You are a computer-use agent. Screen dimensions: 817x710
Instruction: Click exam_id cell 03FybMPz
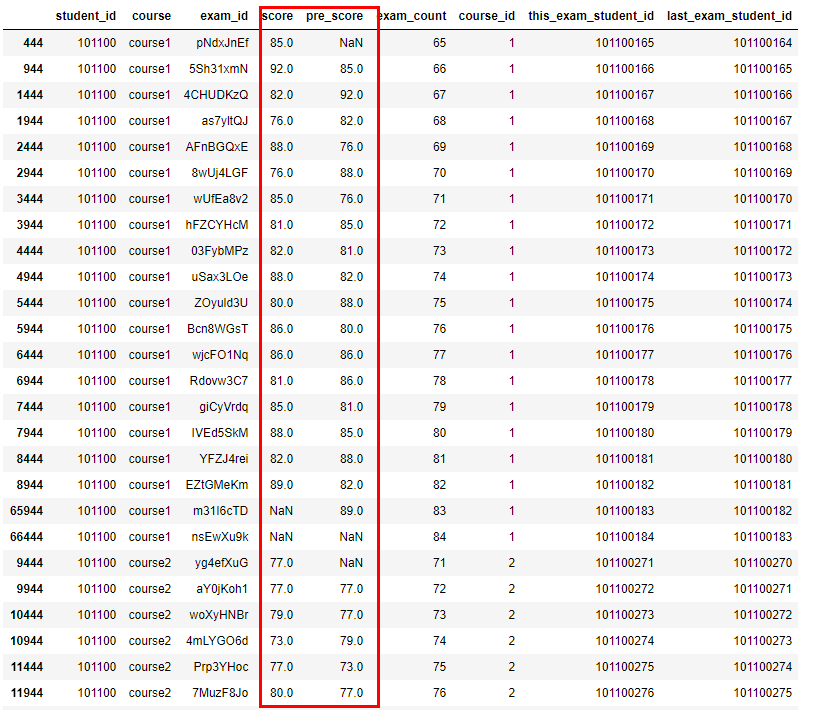[x=219, y=251]
